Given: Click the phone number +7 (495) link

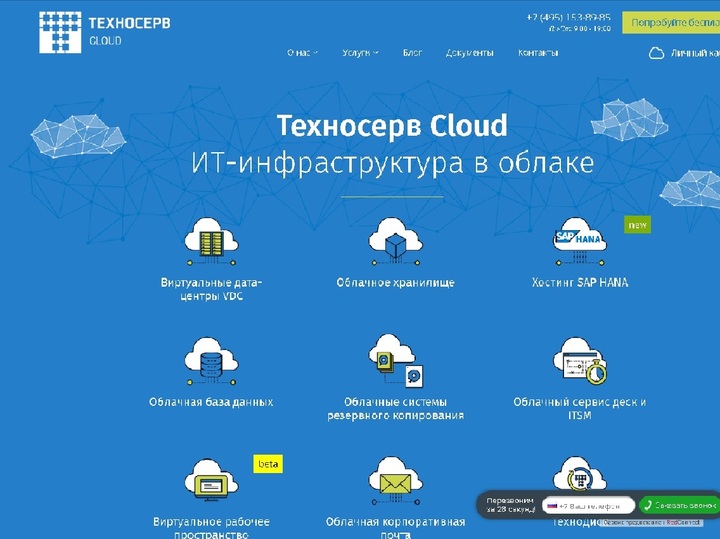Looking at the screenshot, I should 568,17.
